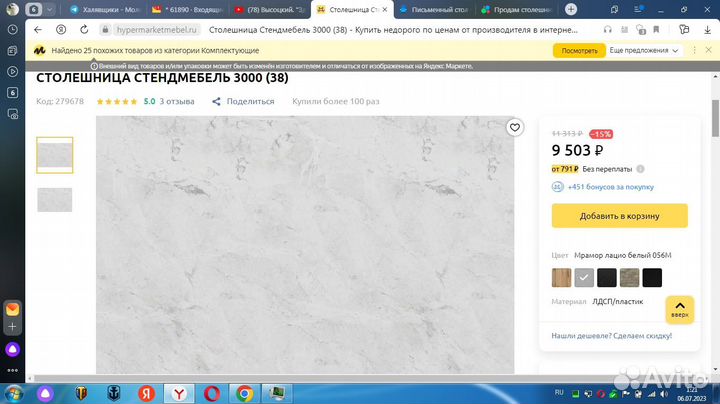Select the last black color swatch
This screenshot has width=720, height=404.
click(x=652, y=278)
